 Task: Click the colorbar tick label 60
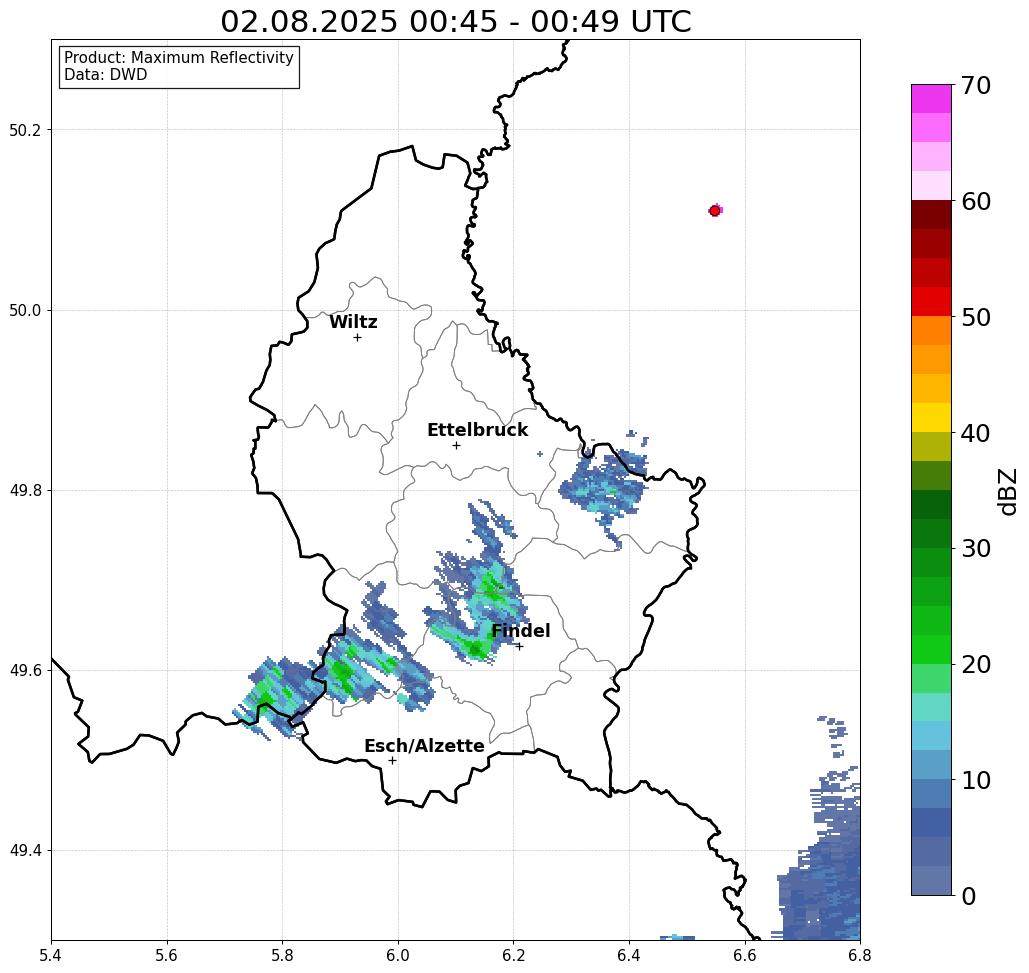pos(976,201)
